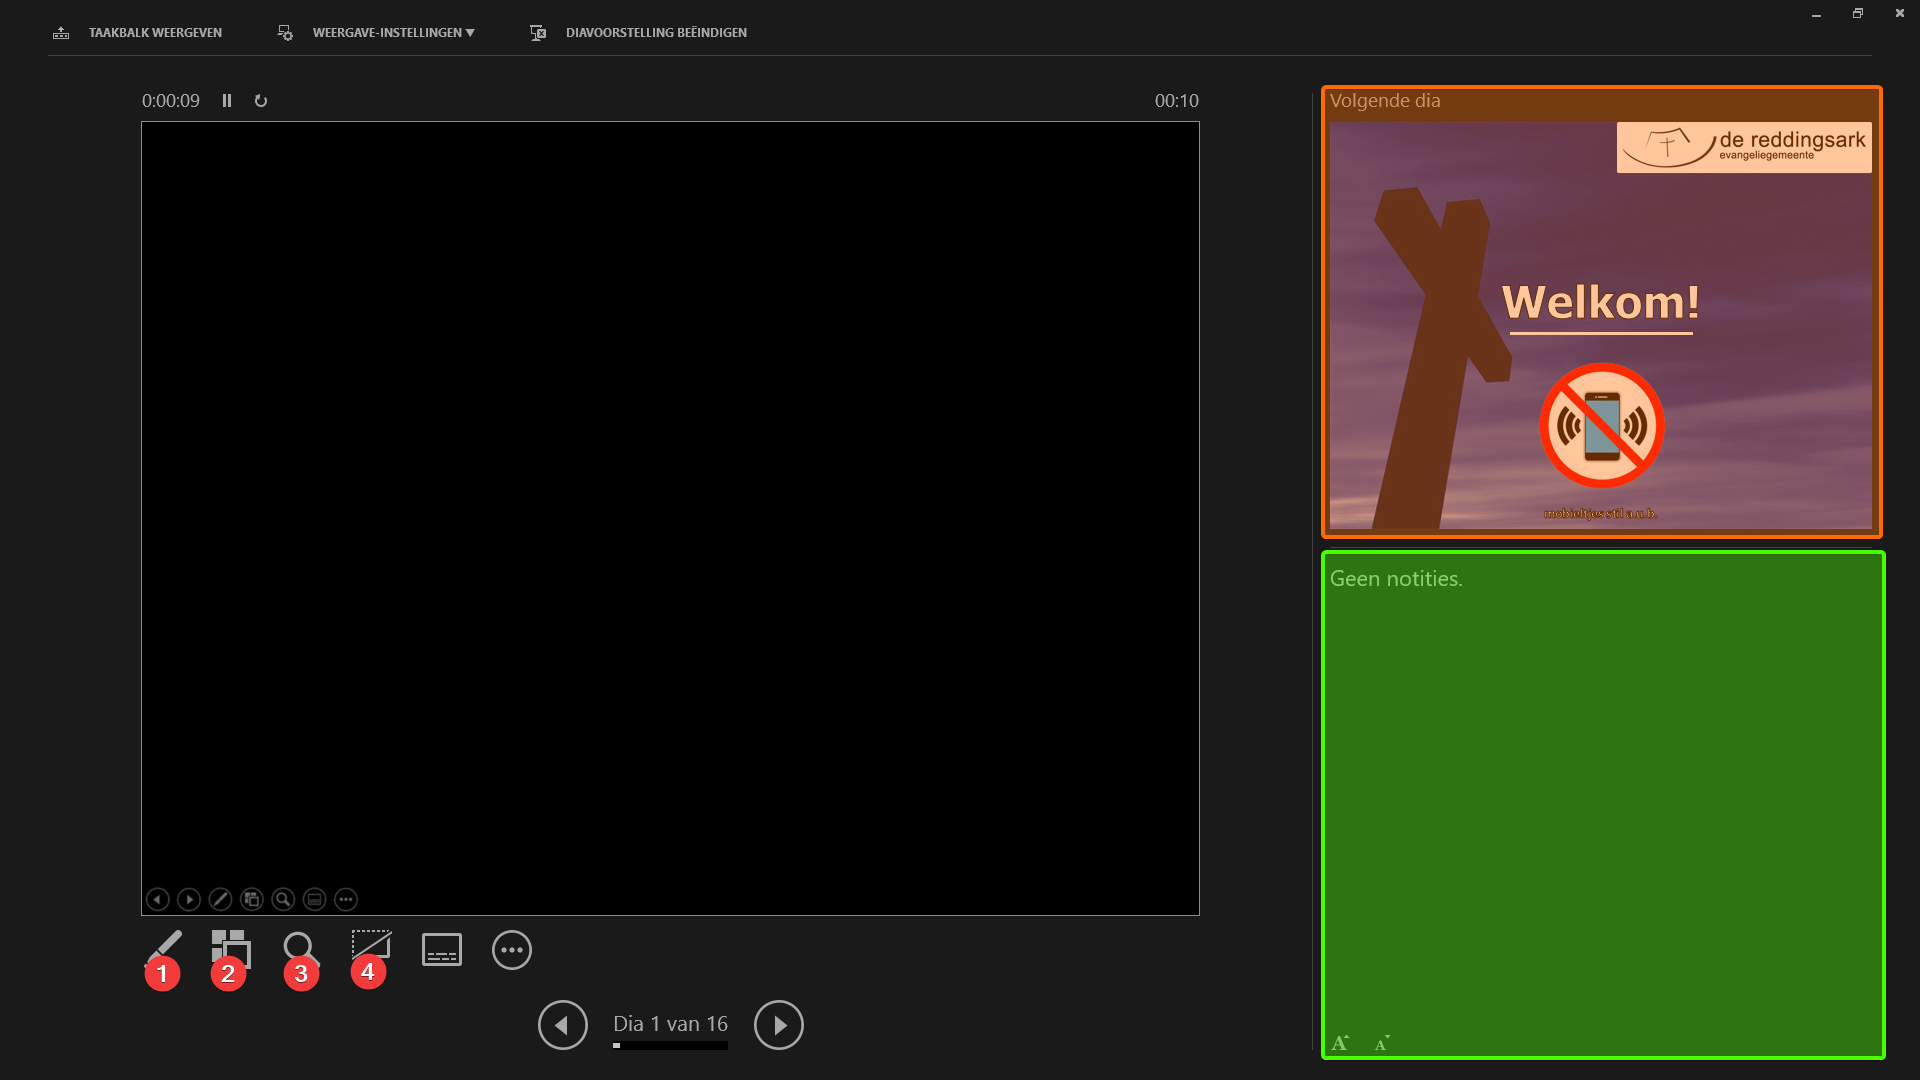Screen dimensions: 1920x1080
Task: Open Weergave-instellingen dropdown
Action: (377, 33)
